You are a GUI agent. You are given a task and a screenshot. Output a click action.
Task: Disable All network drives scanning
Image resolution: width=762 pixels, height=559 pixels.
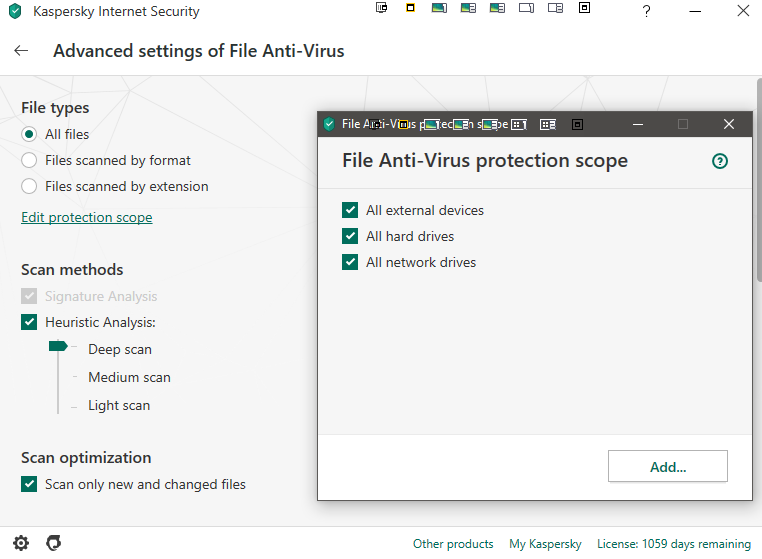[x=350, y=262]
